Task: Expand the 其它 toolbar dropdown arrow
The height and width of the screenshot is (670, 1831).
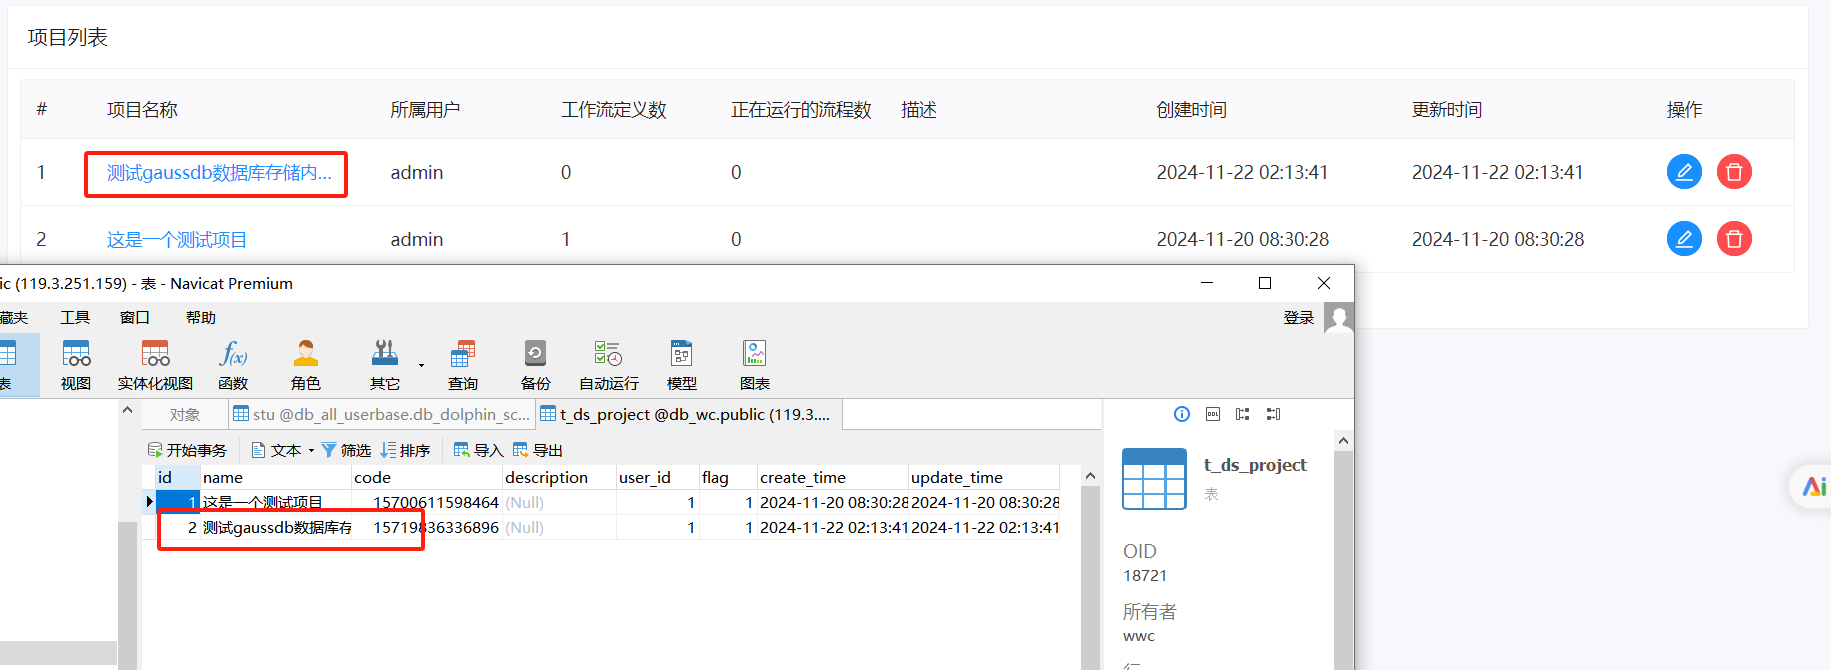Action: point(421,365)
